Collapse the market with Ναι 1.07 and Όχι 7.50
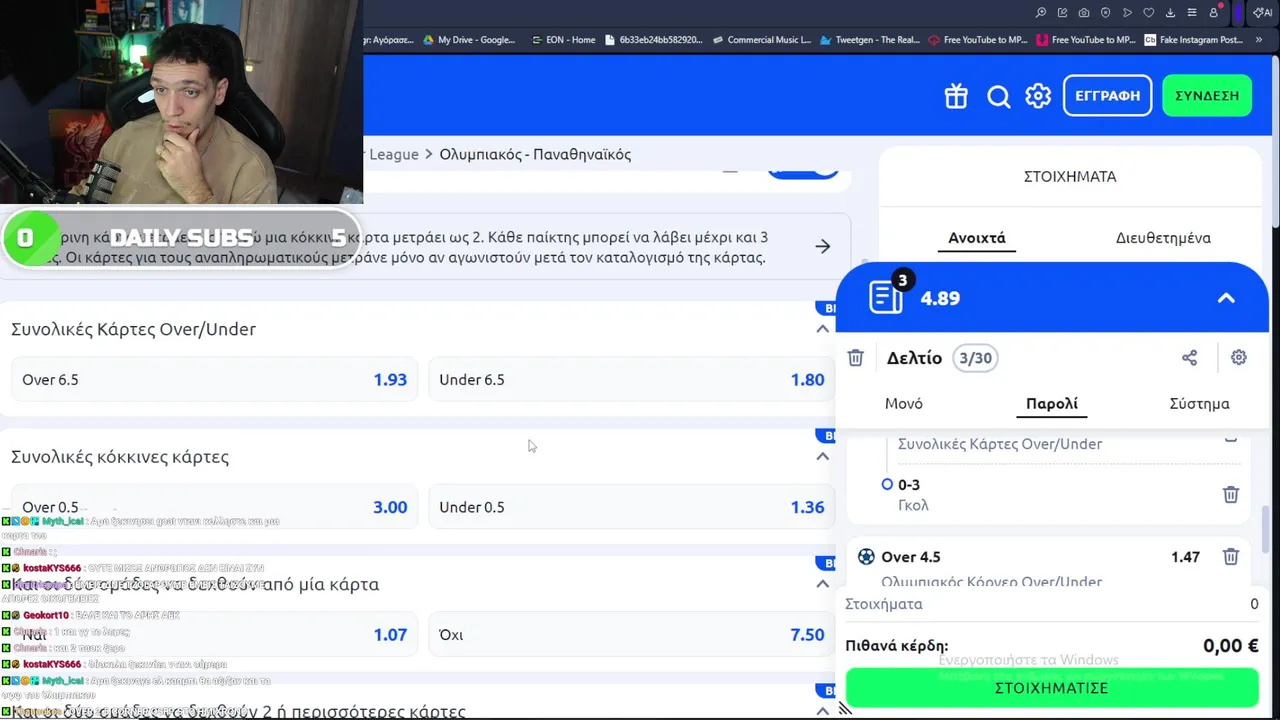The width and height of the screenshot is (1280, 720). [823, 583]
